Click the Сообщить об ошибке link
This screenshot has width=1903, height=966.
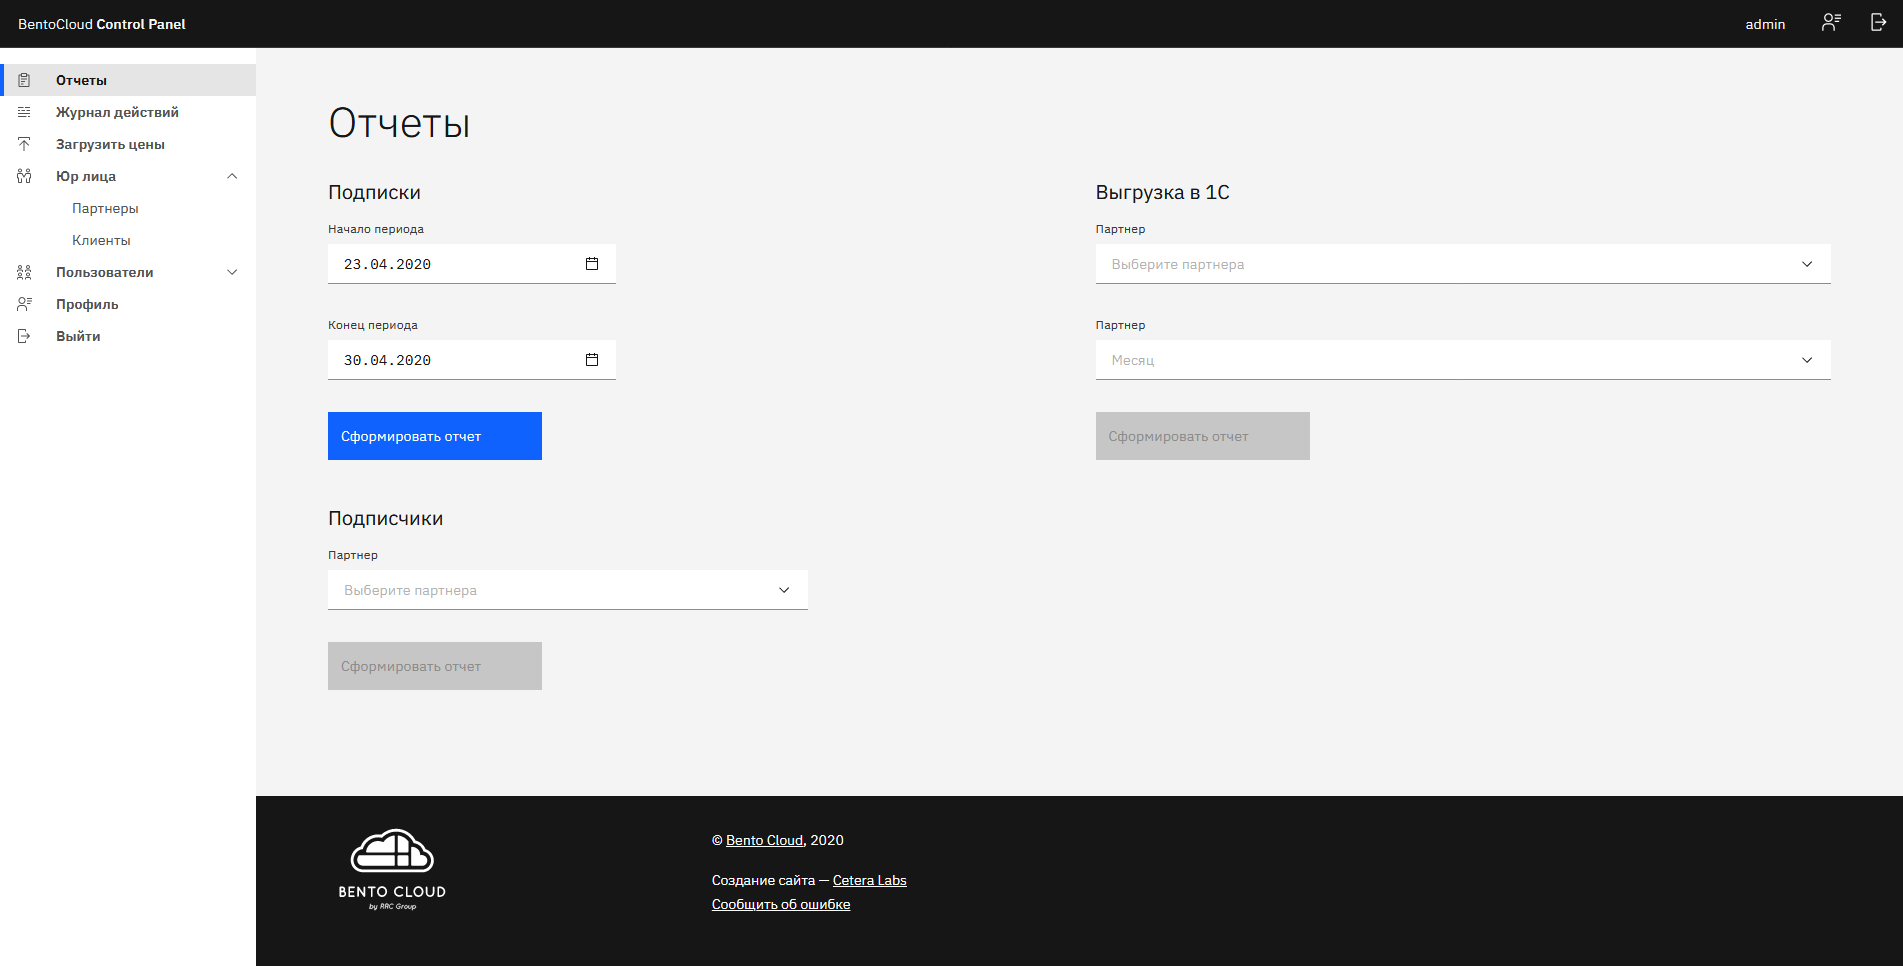click(x=780, y=904)
